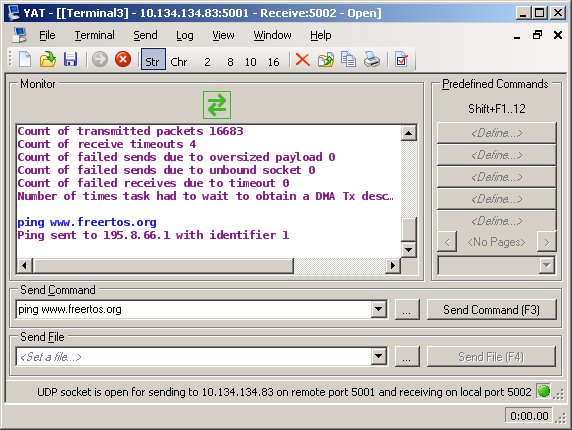Open the File menu

pos(47,35)
